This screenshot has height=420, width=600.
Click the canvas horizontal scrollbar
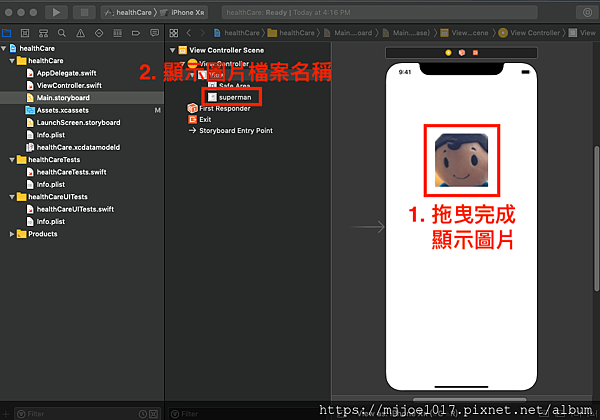(x=469, y=399)
